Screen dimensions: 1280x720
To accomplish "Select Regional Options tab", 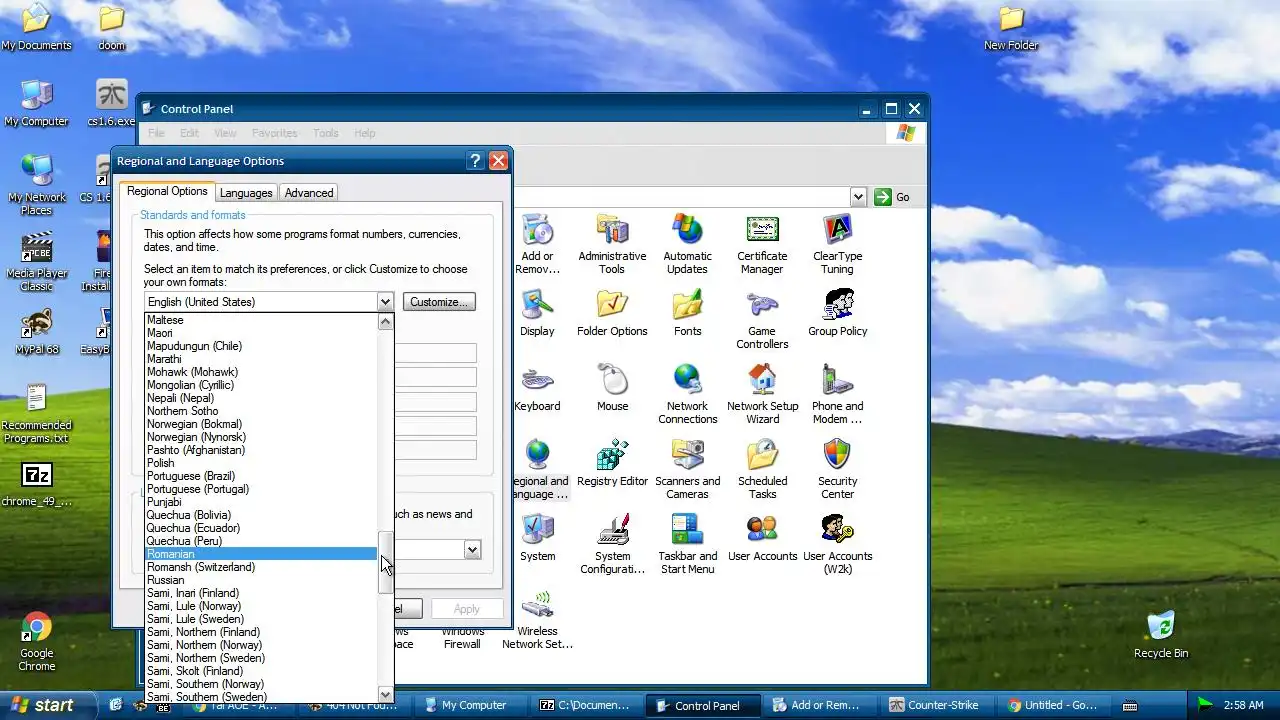I will pos(167,191).
